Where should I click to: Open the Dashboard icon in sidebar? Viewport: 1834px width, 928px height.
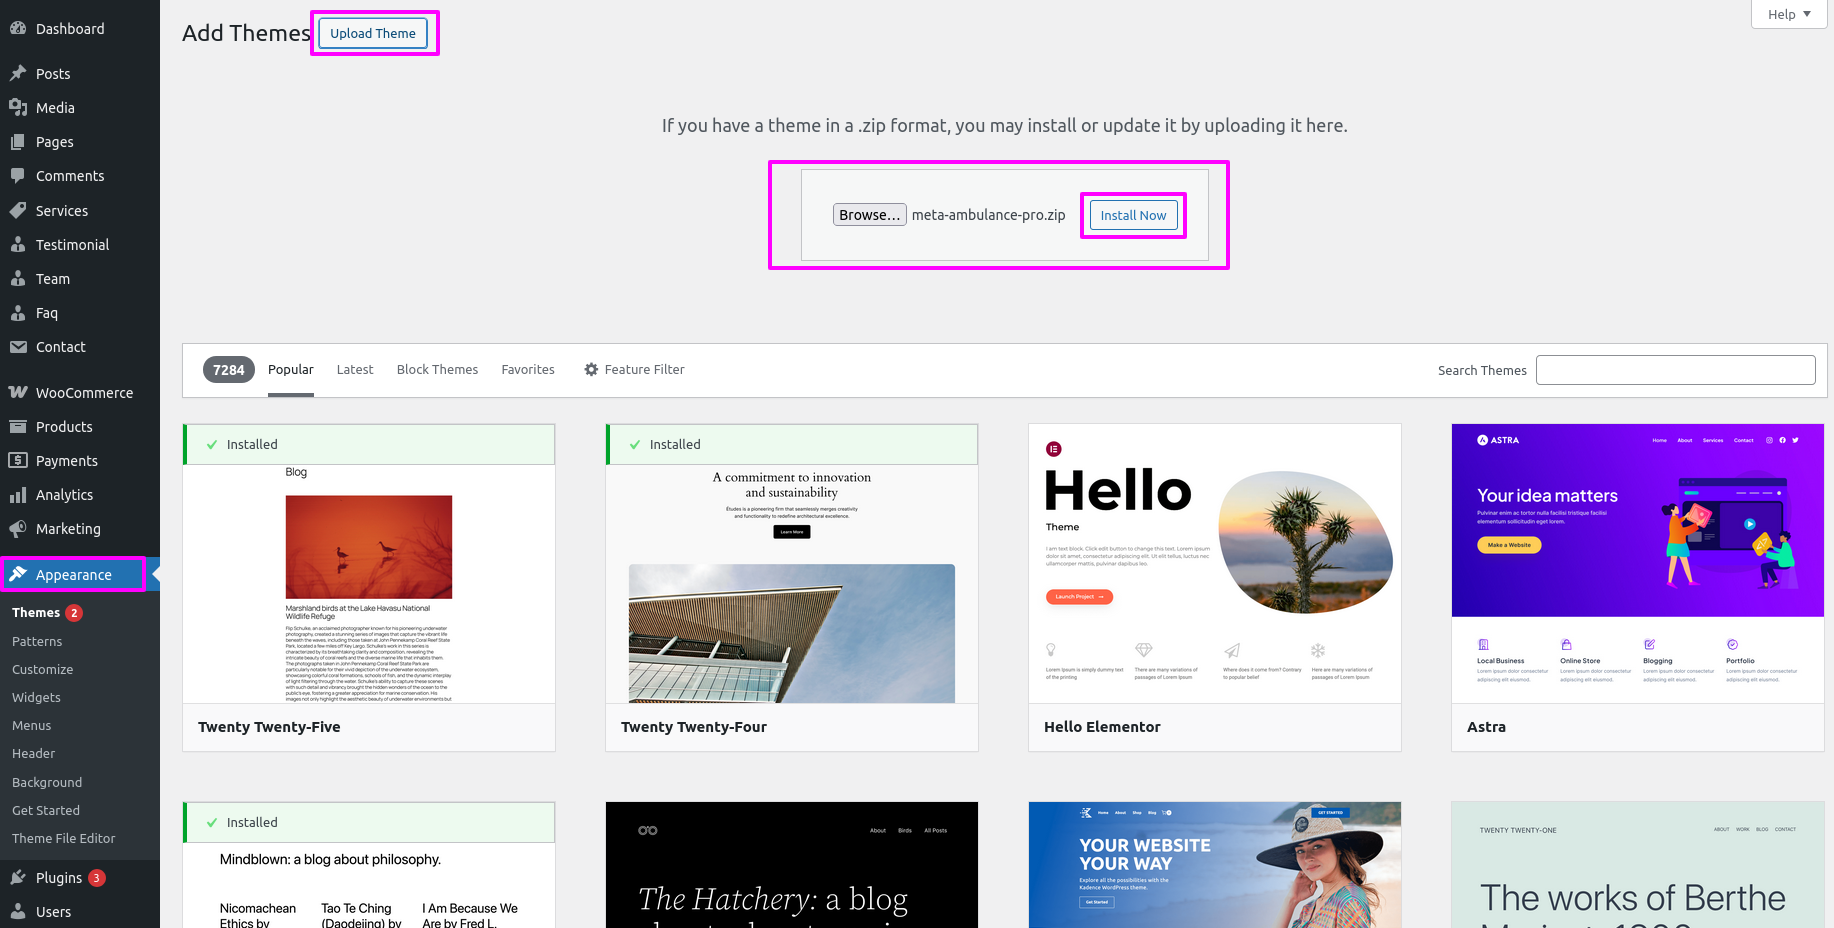18,29
